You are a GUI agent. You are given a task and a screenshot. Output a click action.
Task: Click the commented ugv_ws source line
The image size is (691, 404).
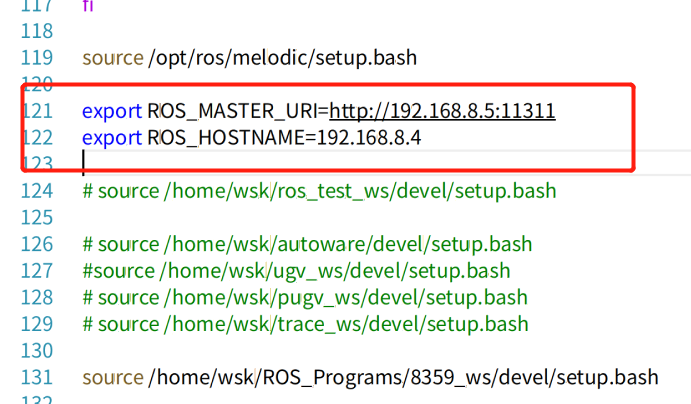296,271
